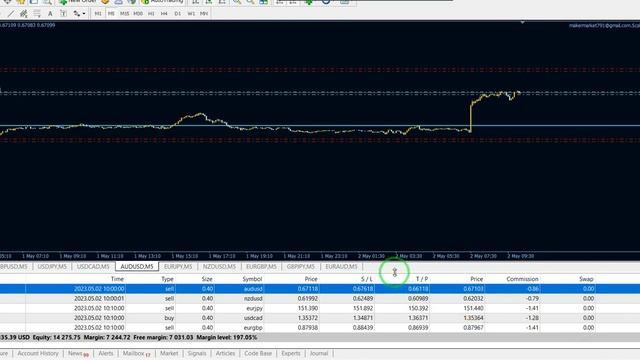Click open price 1.35372

[307, 318]
